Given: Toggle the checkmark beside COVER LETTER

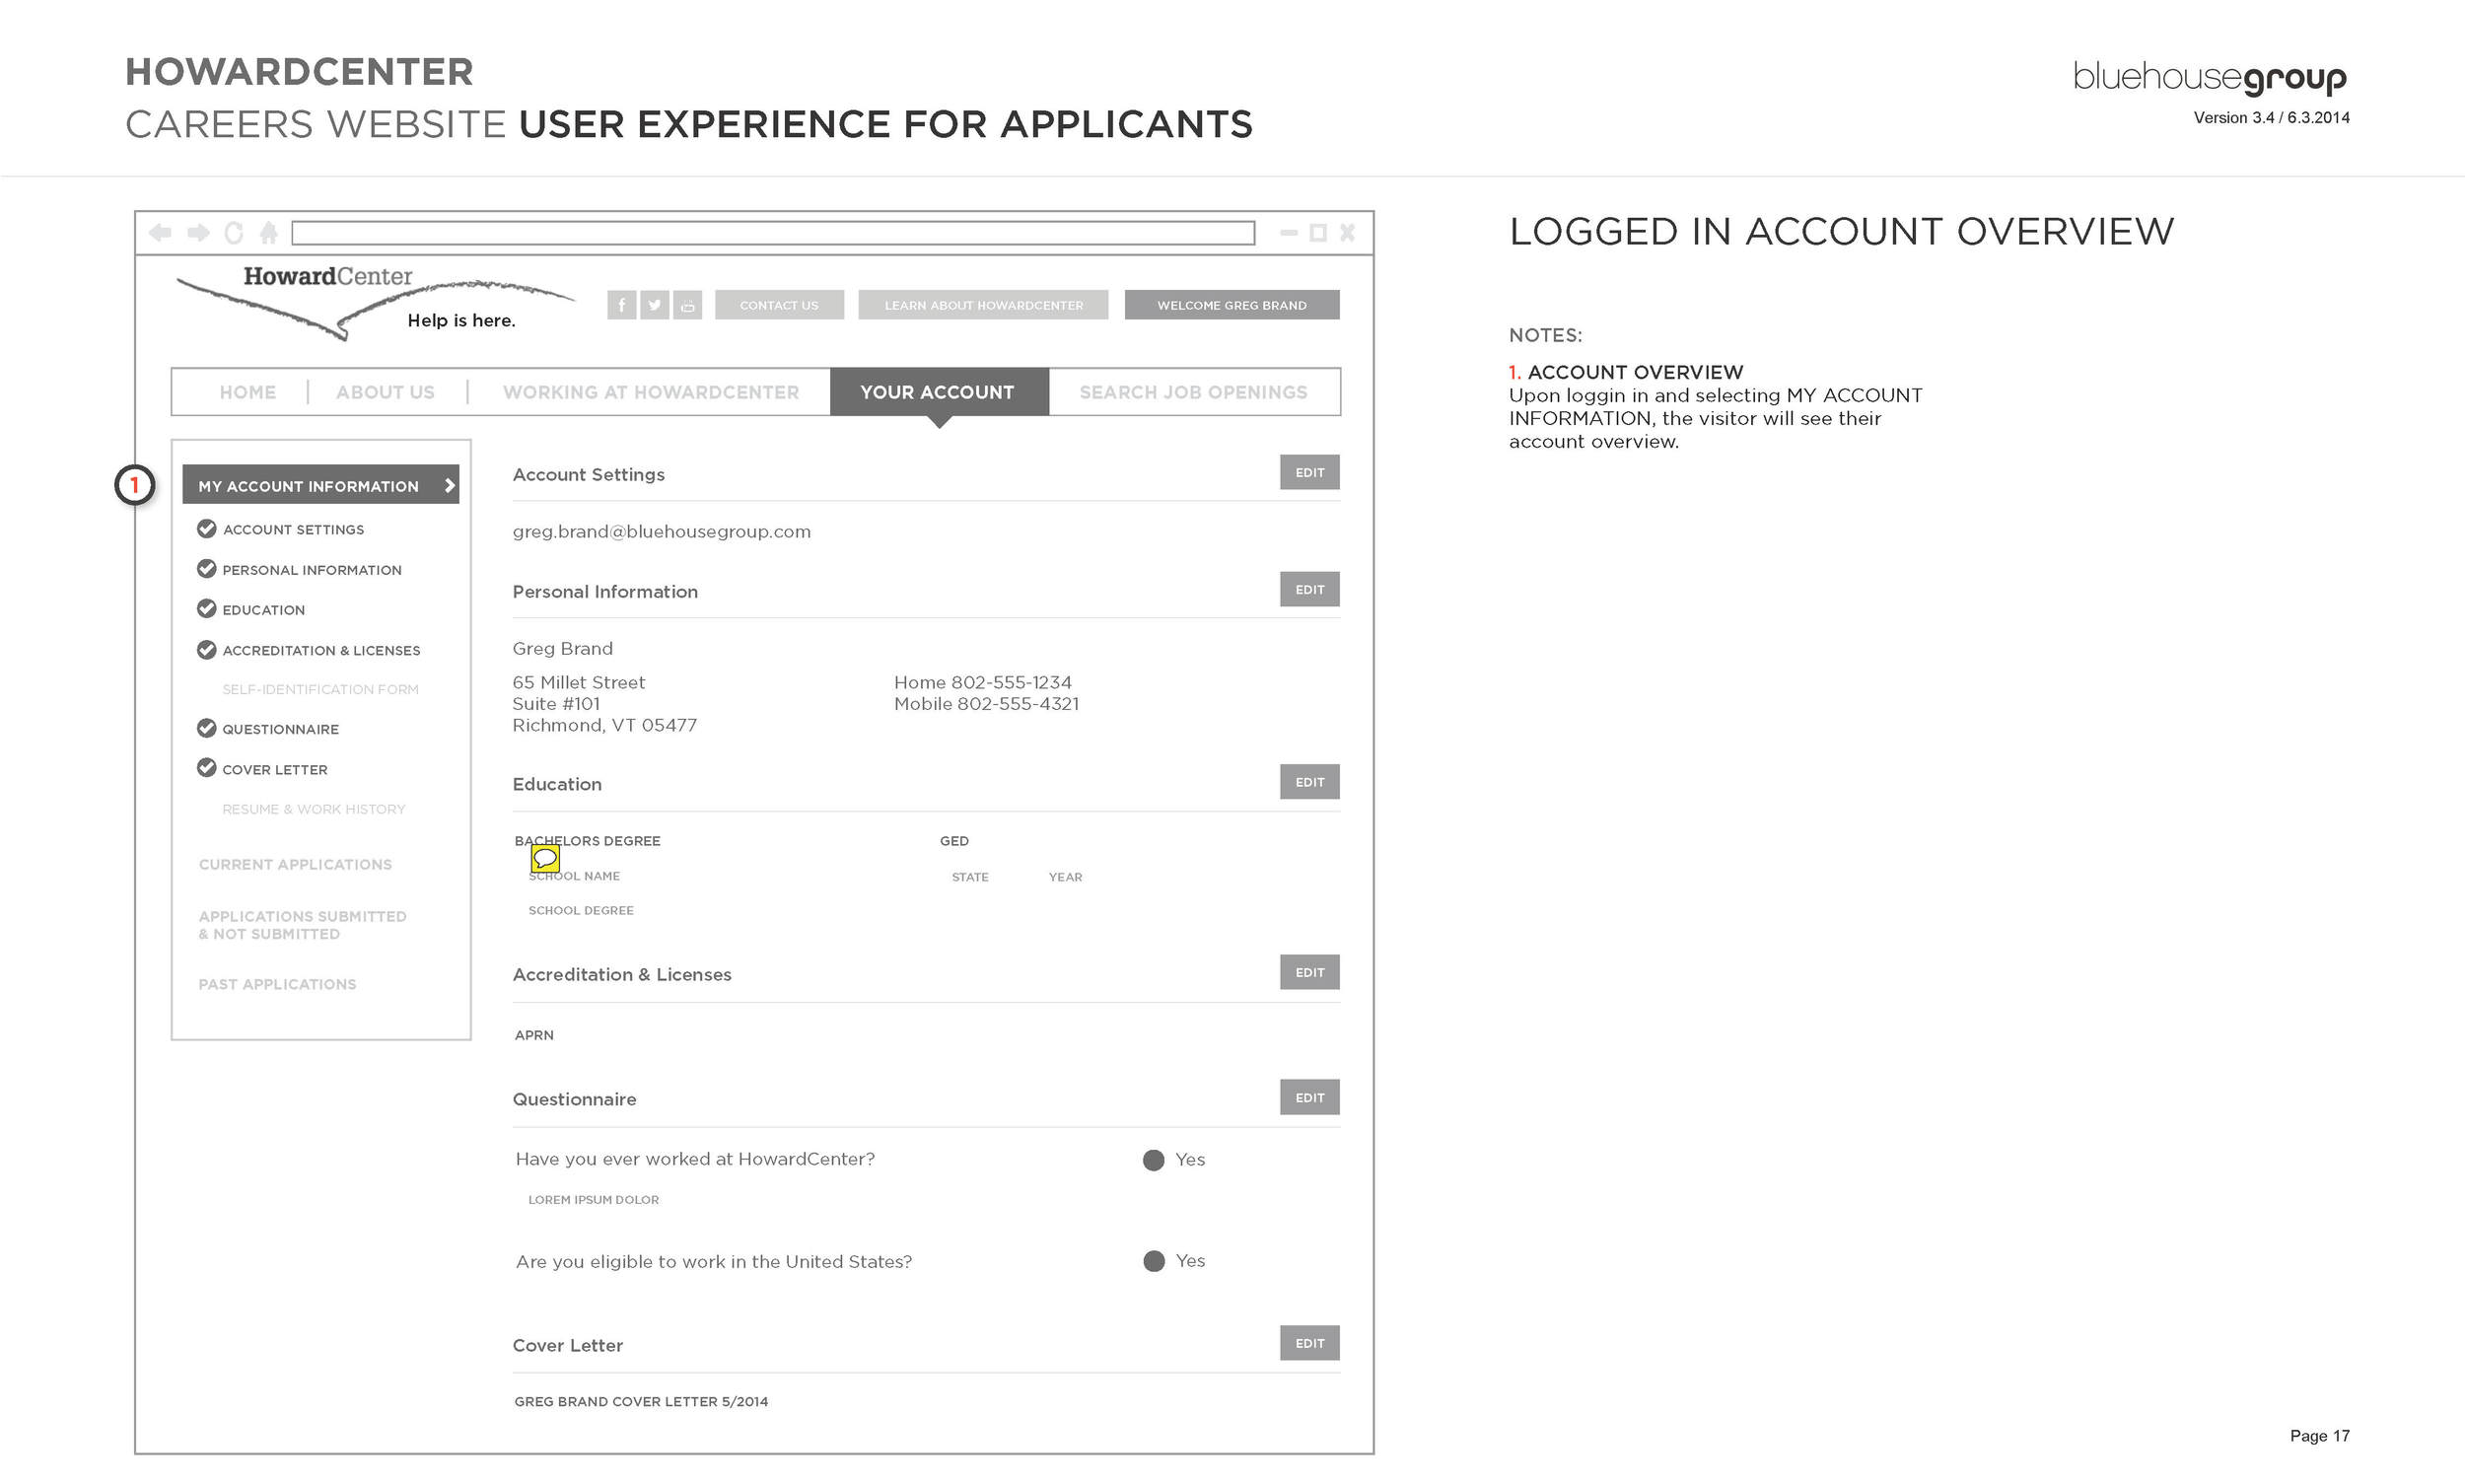Looking at the screenshot, I should pos(206,768).
